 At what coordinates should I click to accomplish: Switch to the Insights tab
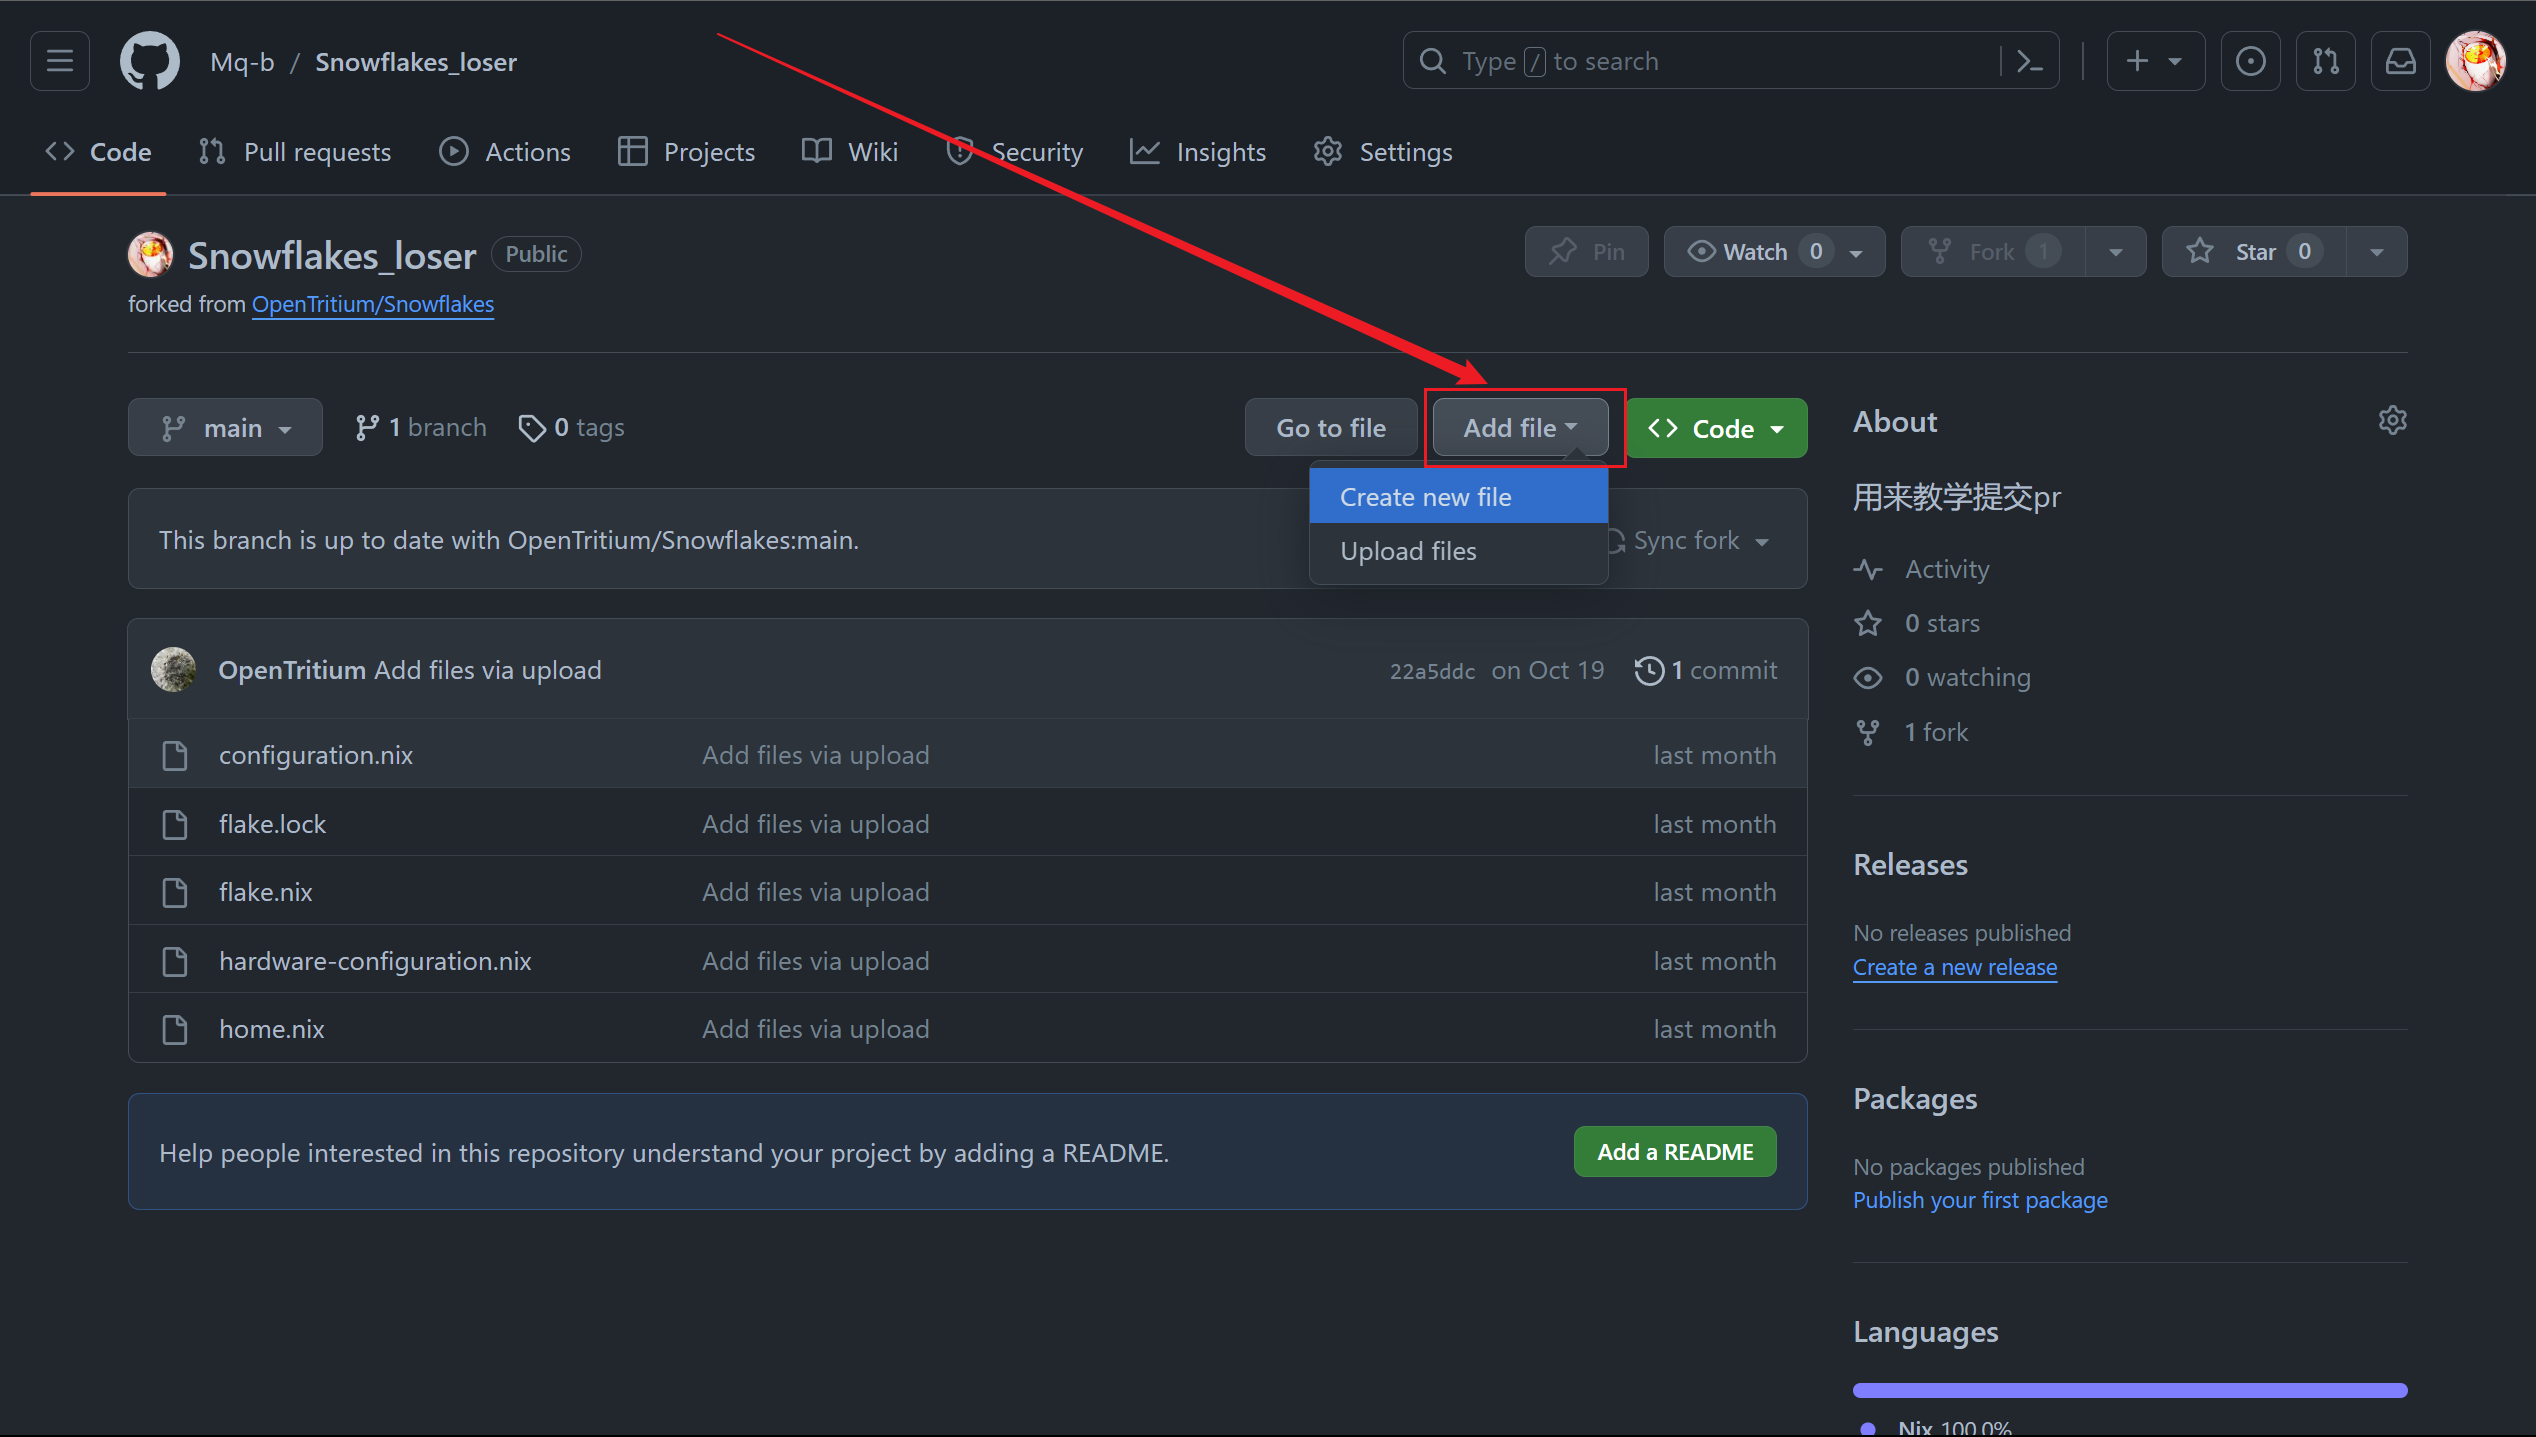1198,152
